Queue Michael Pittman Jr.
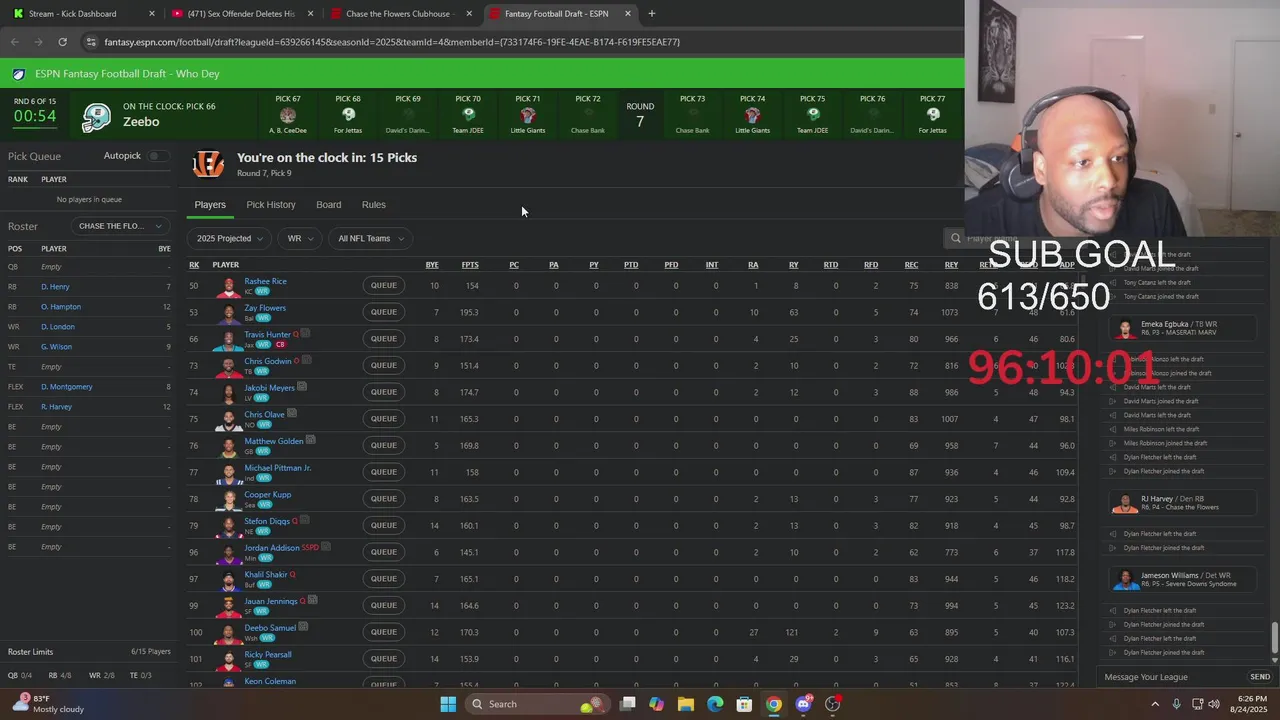The height and width of the screenshot is (720, 1280). pos(384,472)
